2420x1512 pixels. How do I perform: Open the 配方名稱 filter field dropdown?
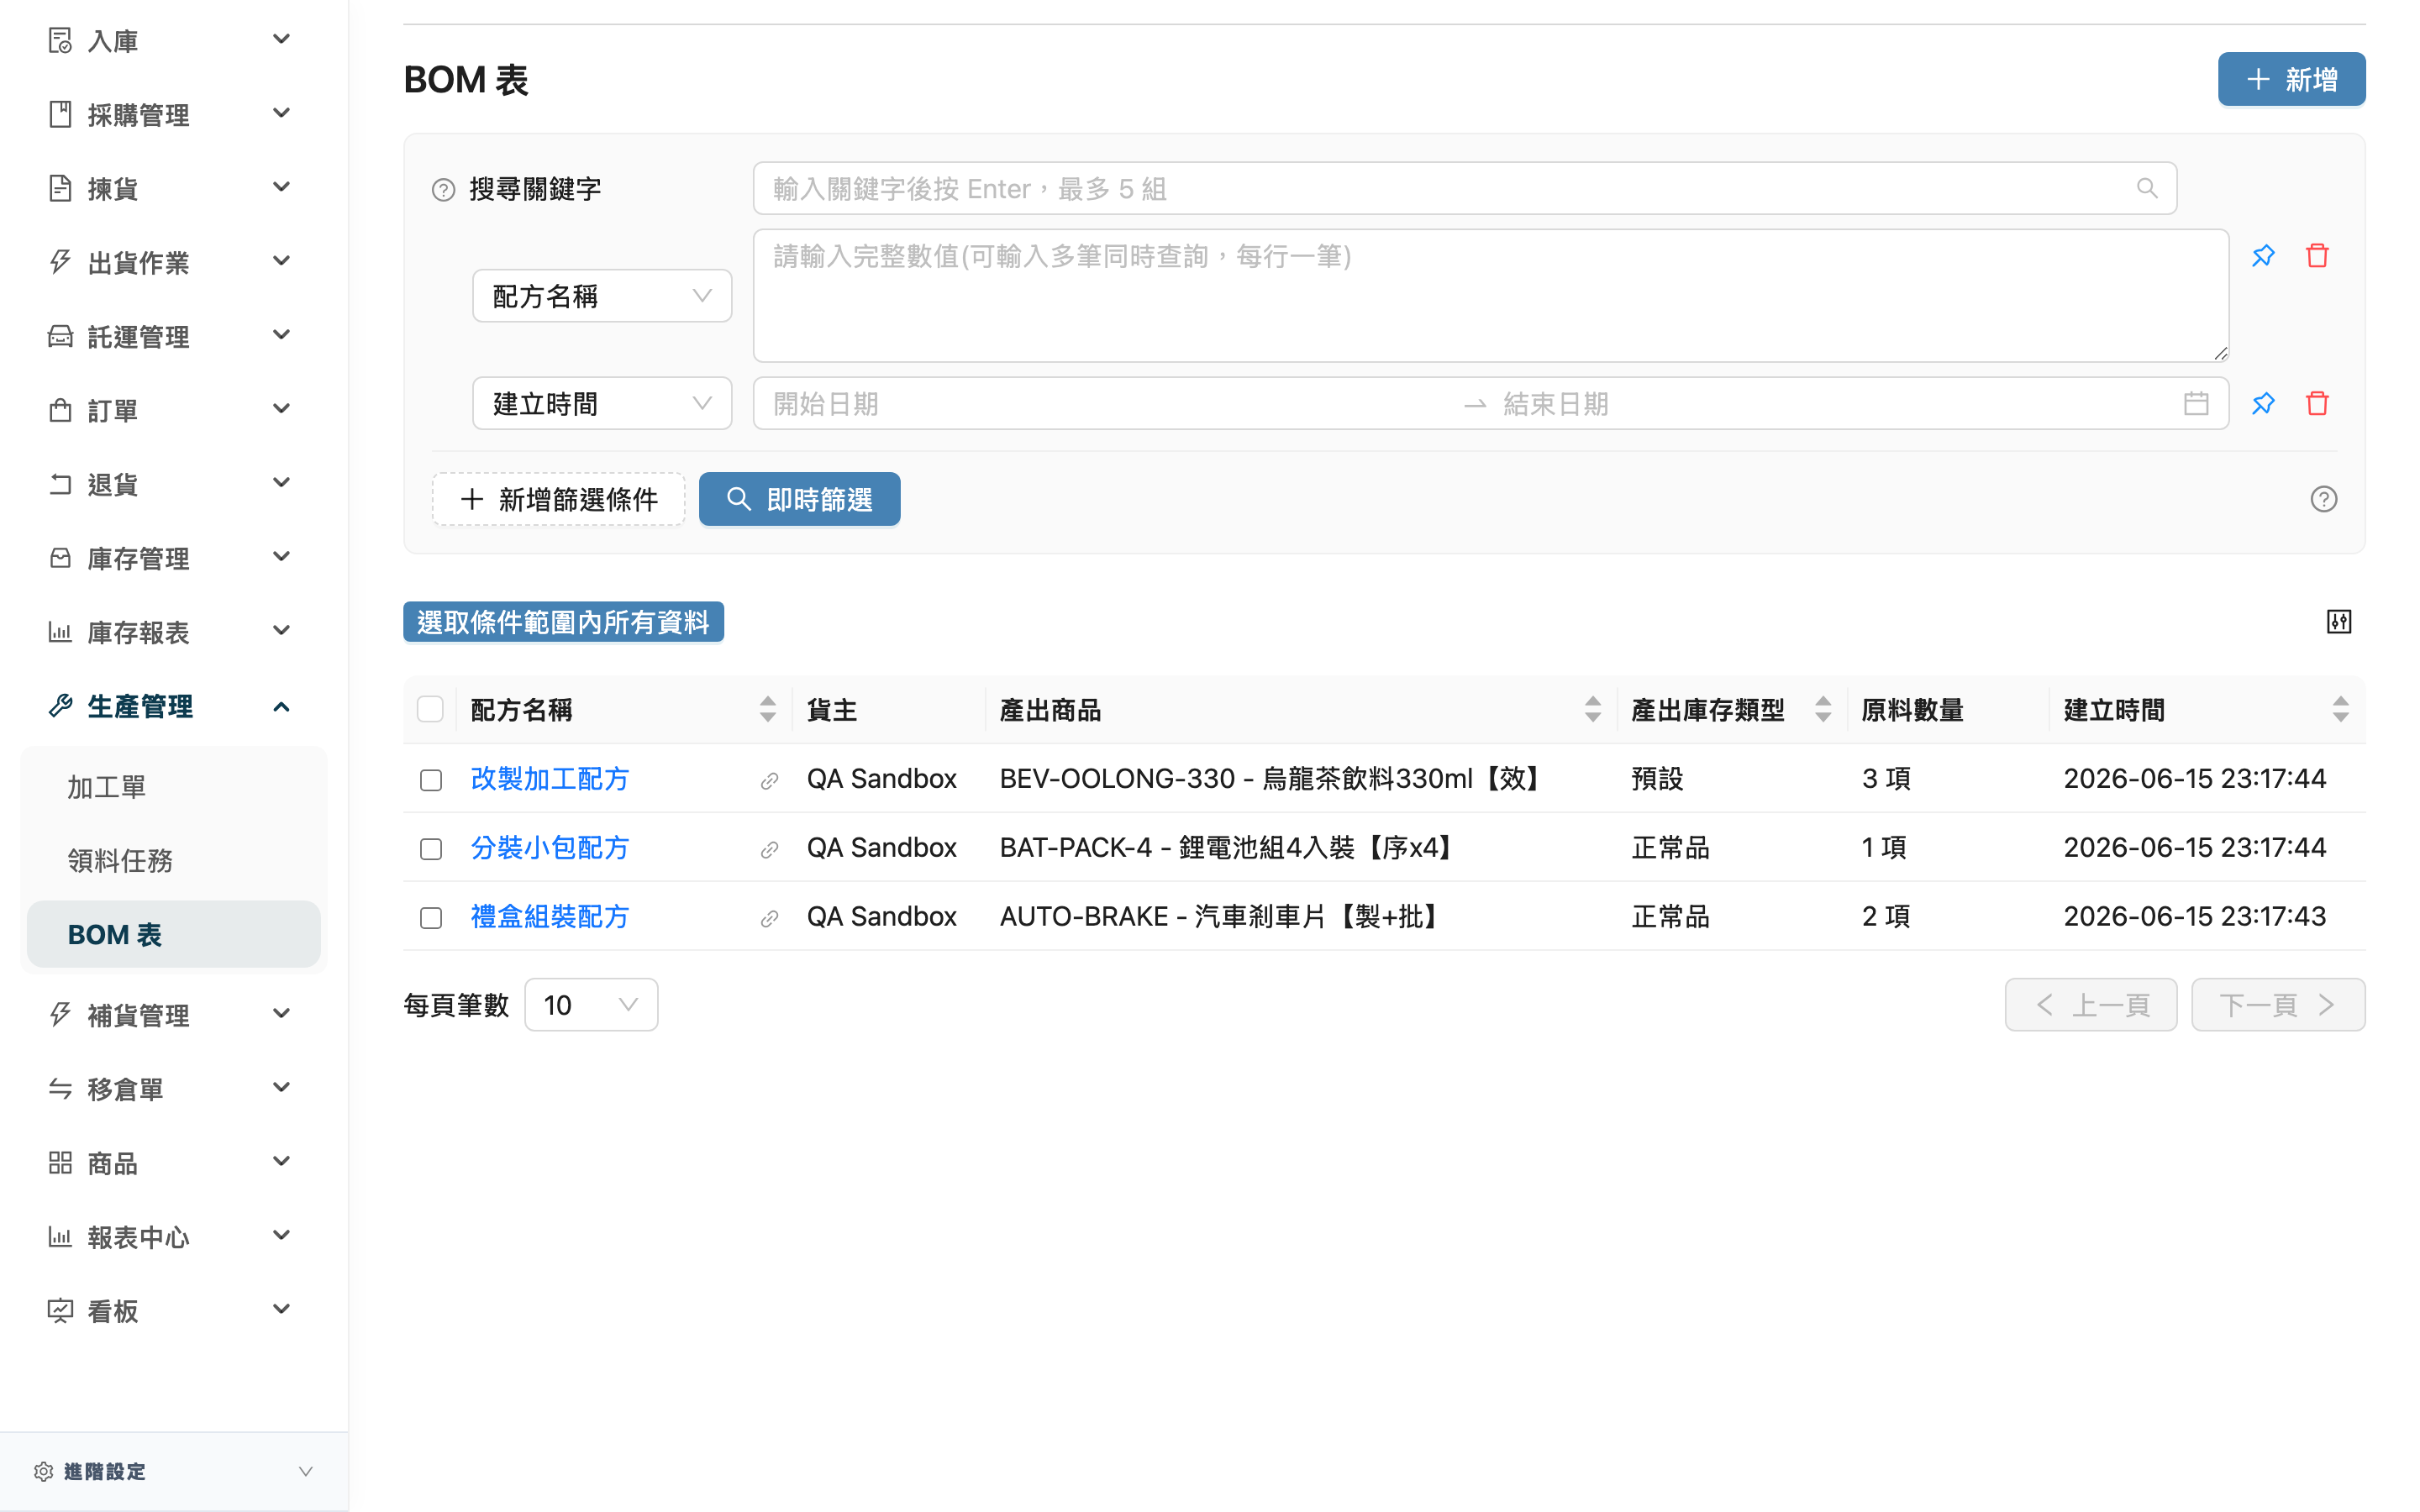click(x=602, y=296)
